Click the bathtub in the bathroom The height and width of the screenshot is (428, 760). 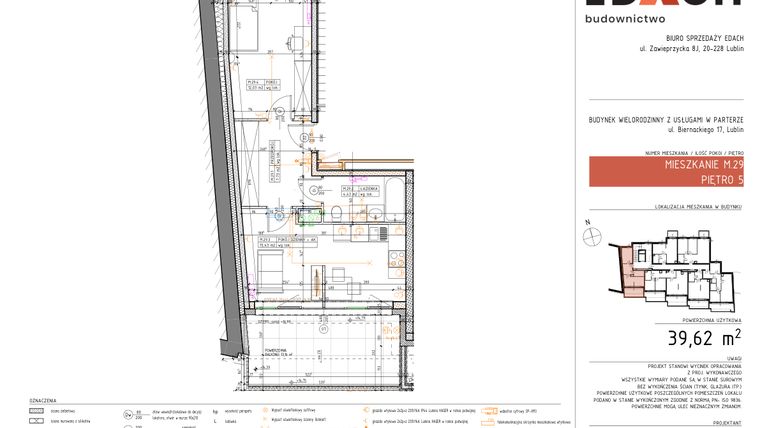395,200
